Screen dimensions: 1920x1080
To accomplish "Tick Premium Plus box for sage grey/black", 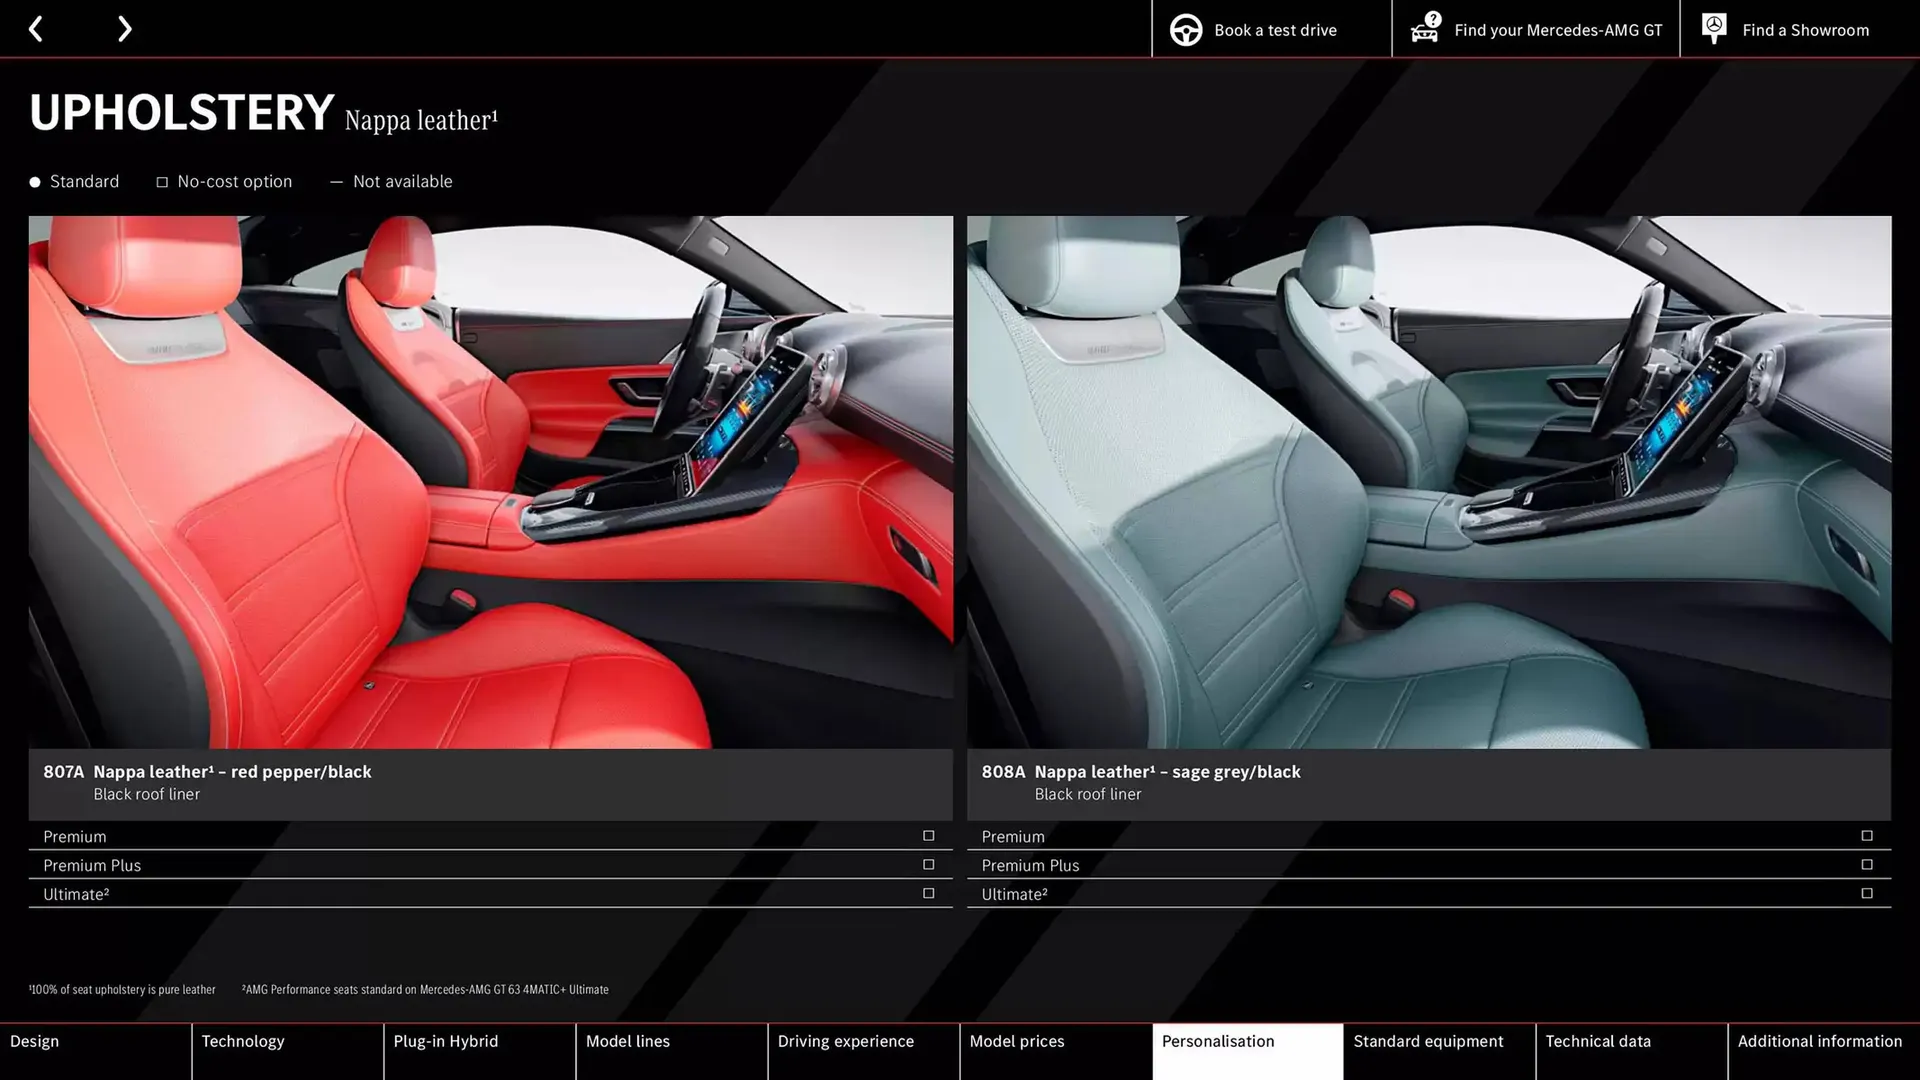I will (1866, 865).
